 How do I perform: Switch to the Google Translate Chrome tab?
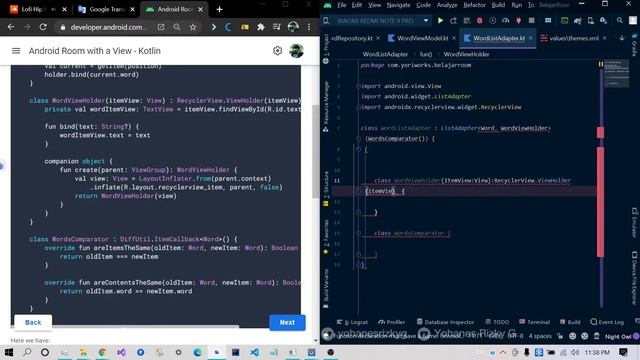107,9
